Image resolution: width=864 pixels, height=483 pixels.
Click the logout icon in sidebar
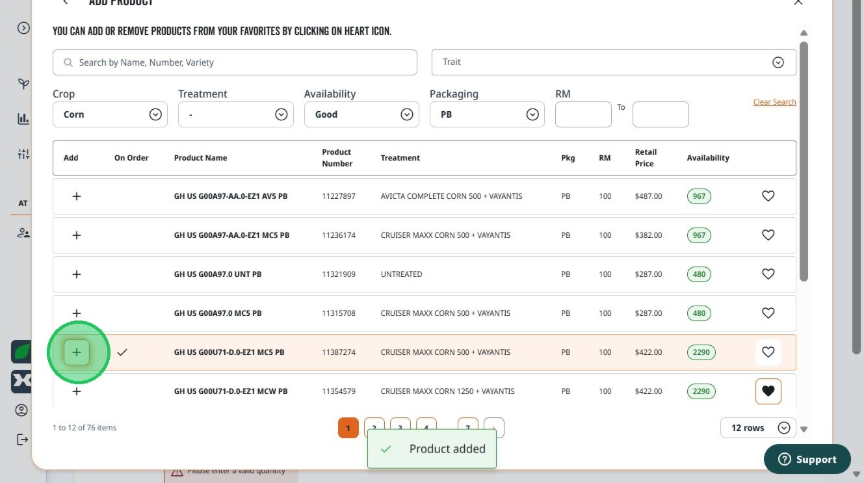coord(22,439)
